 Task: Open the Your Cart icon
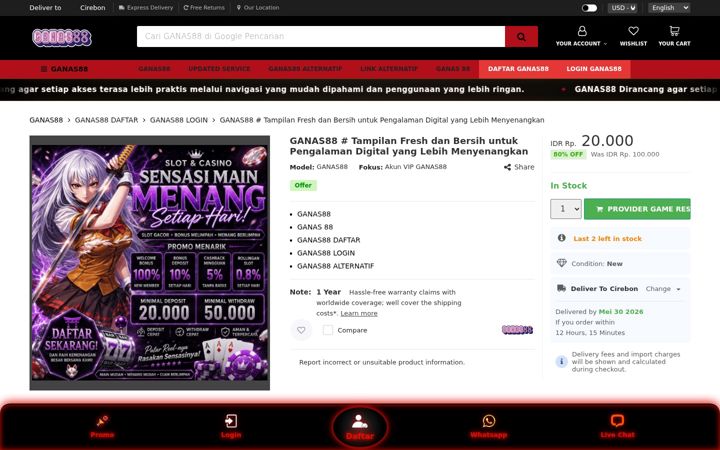pos(674,31)
